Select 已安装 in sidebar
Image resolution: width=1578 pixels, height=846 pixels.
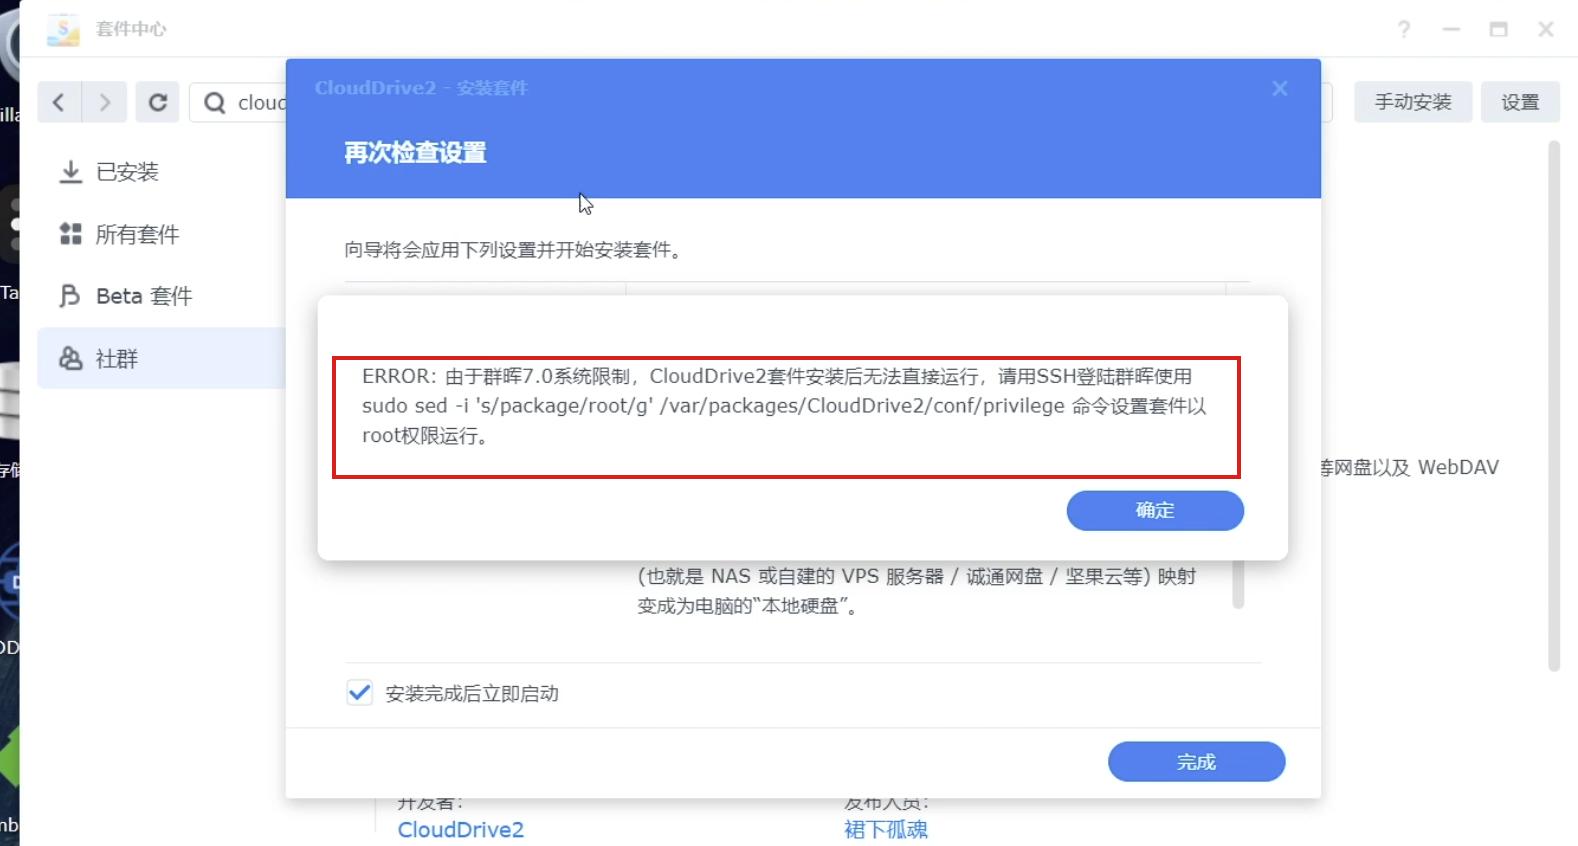point(162,172)
